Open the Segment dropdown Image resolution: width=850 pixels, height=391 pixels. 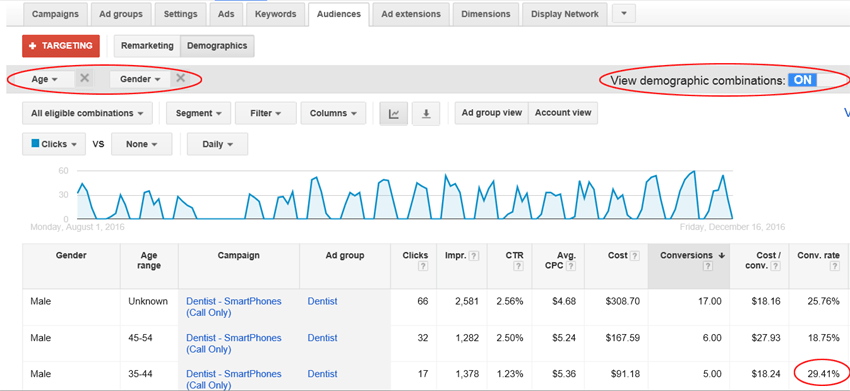click(198, 113)
